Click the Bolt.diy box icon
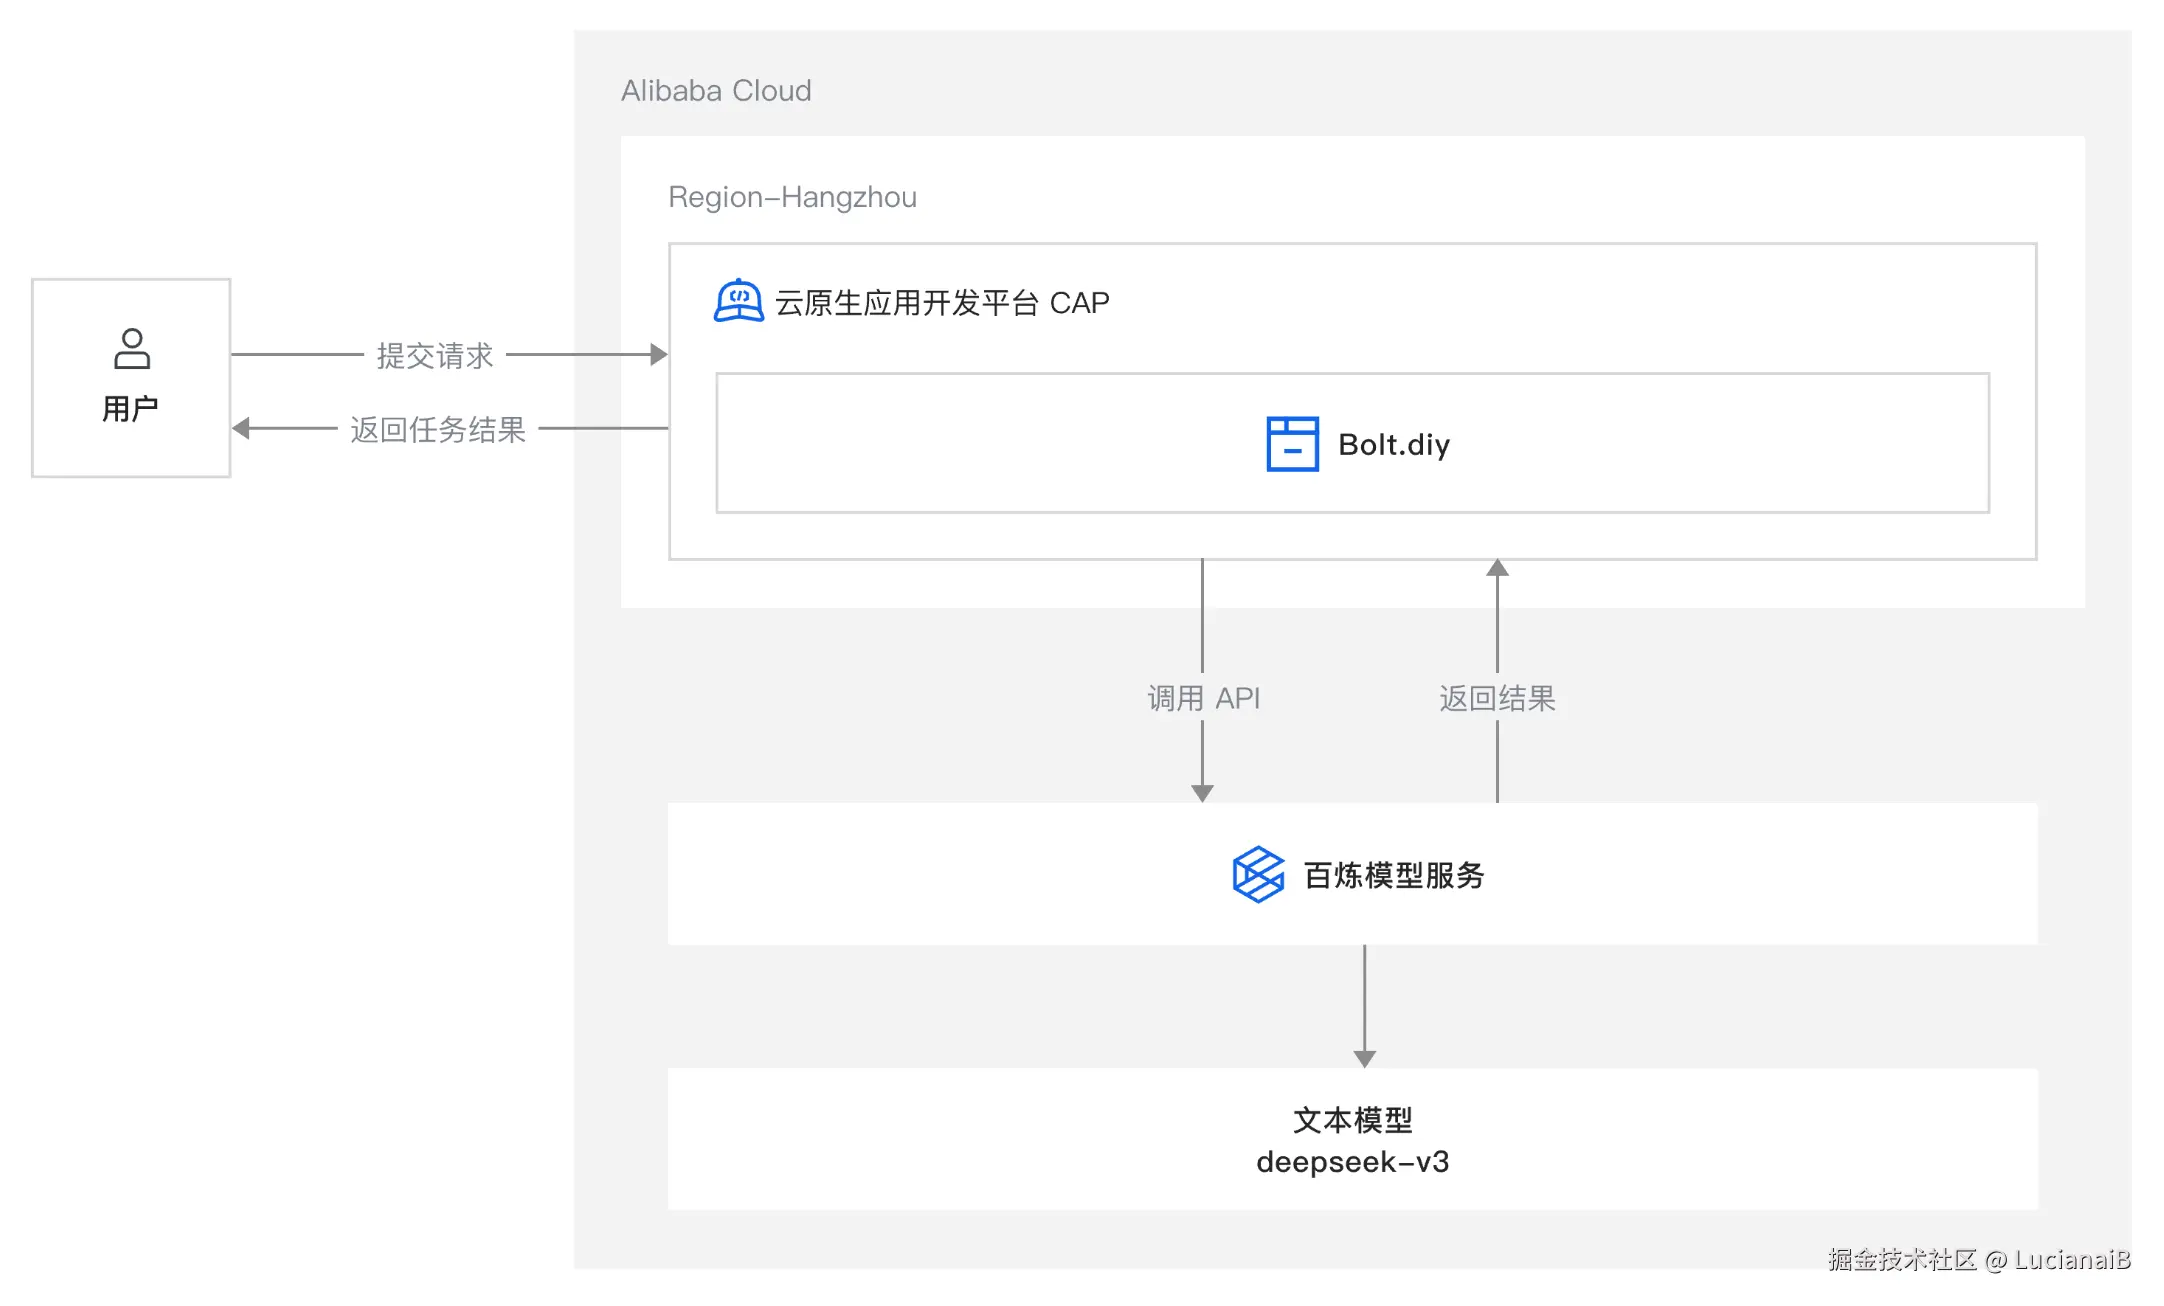This screenshot has height=1306, width=2164. point(1292,444)
